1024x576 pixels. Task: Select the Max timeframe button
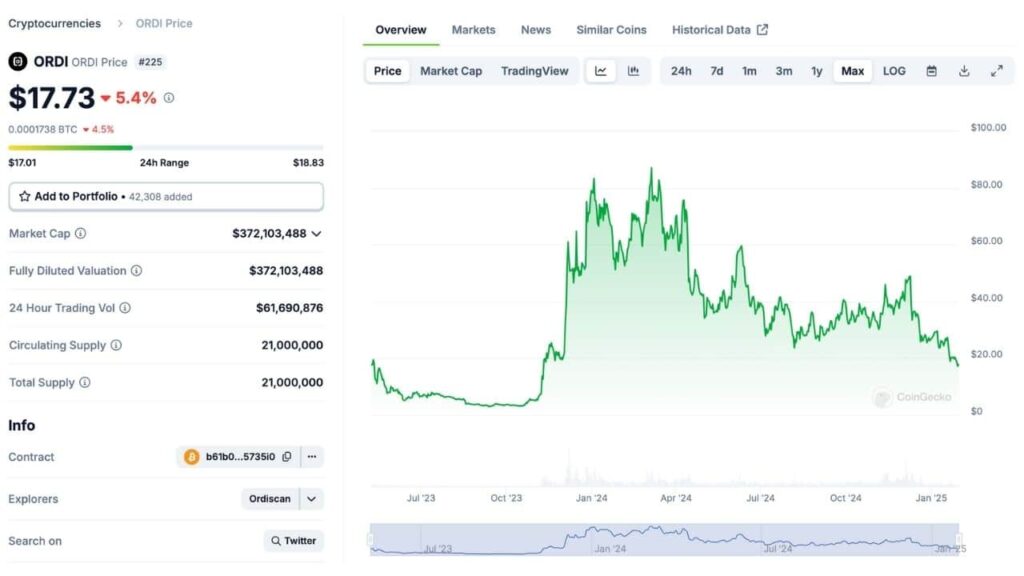click(853, 70)
